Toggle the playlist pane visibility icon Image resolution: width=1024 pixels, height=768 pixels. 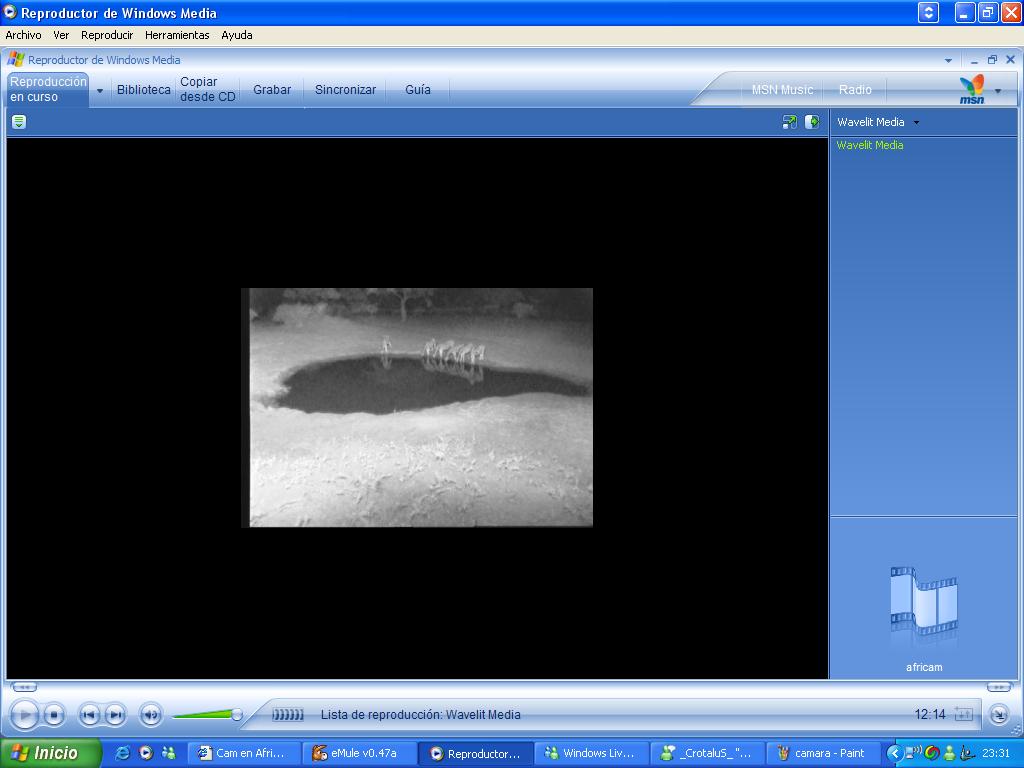pyautogui.click(x=812, y=122)
